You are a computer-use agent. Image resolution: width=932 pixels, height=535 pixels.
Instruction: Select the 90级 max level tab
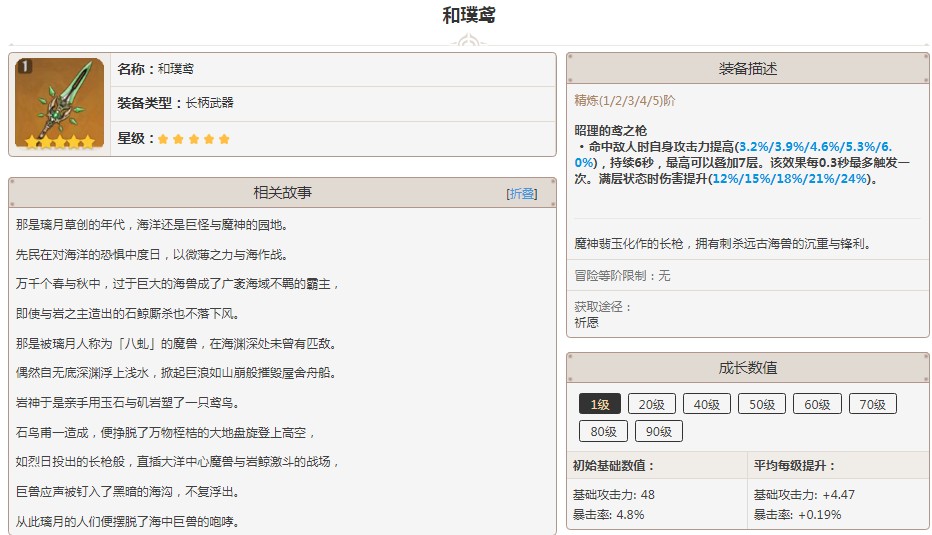point(658,431)
